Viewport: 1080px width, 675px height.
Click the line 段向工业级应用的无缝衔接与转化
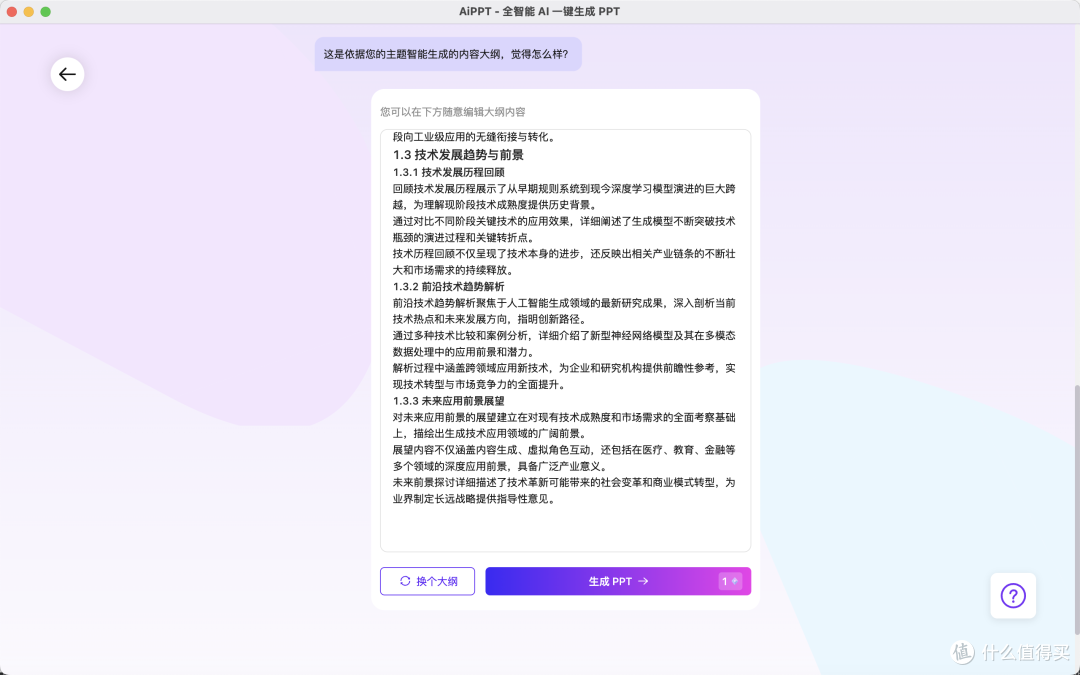point(474,136)
